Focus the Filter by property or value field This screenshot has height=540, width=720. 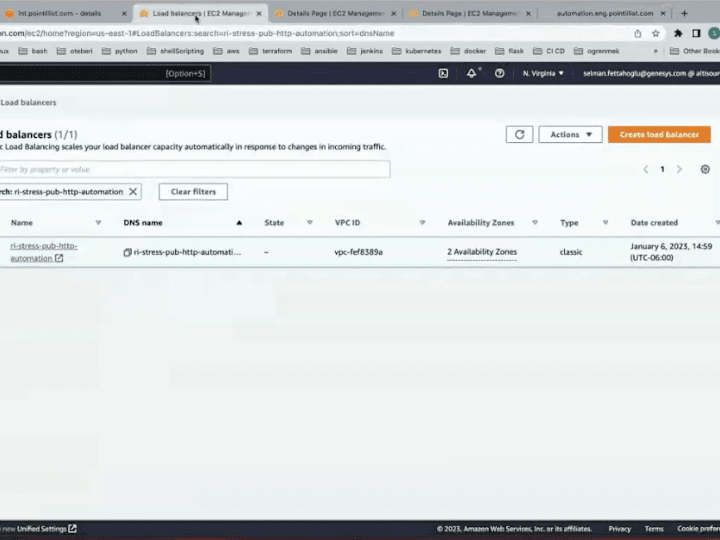point(195,169)
